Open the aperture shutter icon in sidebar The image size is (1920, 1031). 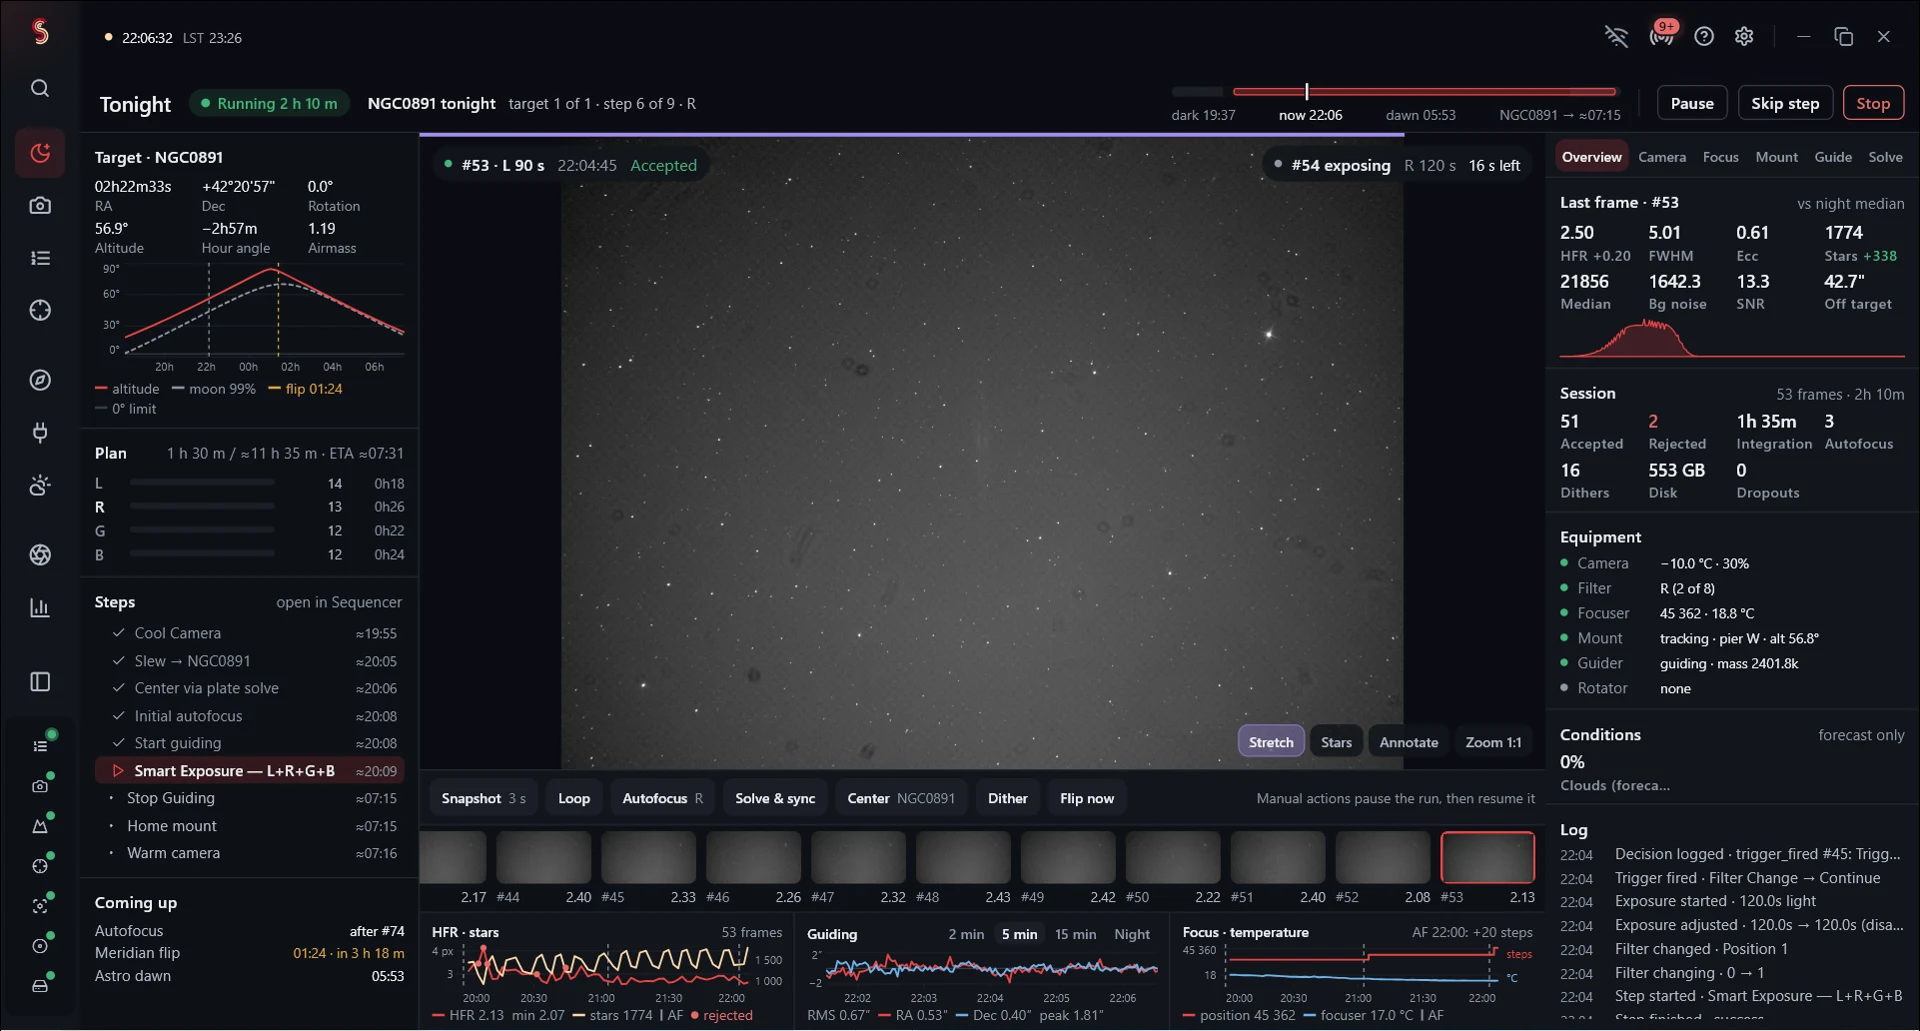(x=40, y=555)
